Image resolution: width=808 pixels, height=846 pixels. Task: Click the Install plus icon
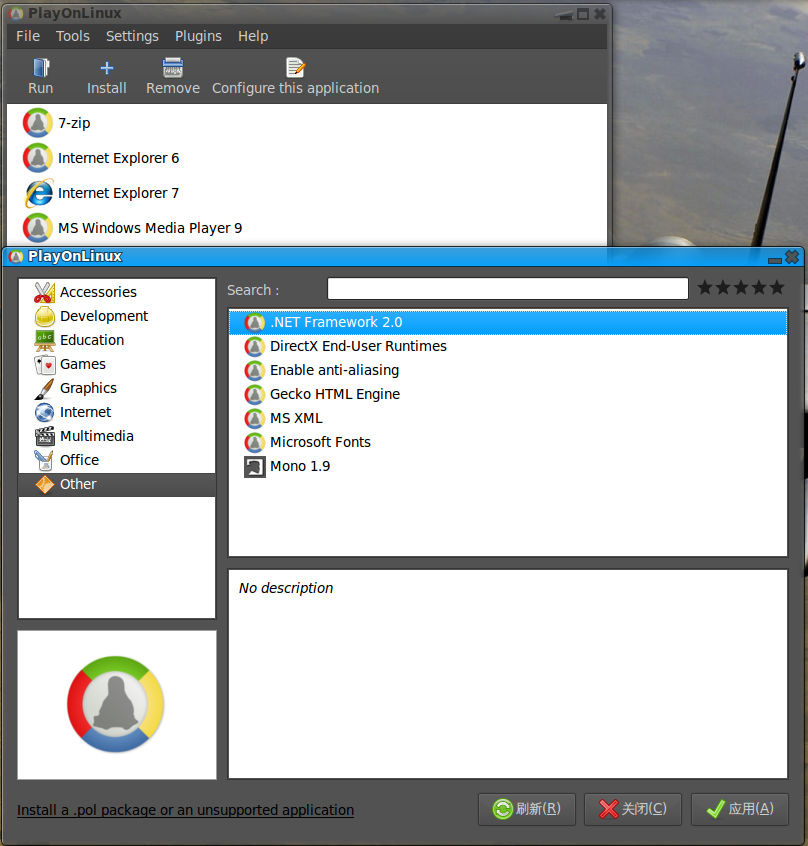(x=107, y=68)
